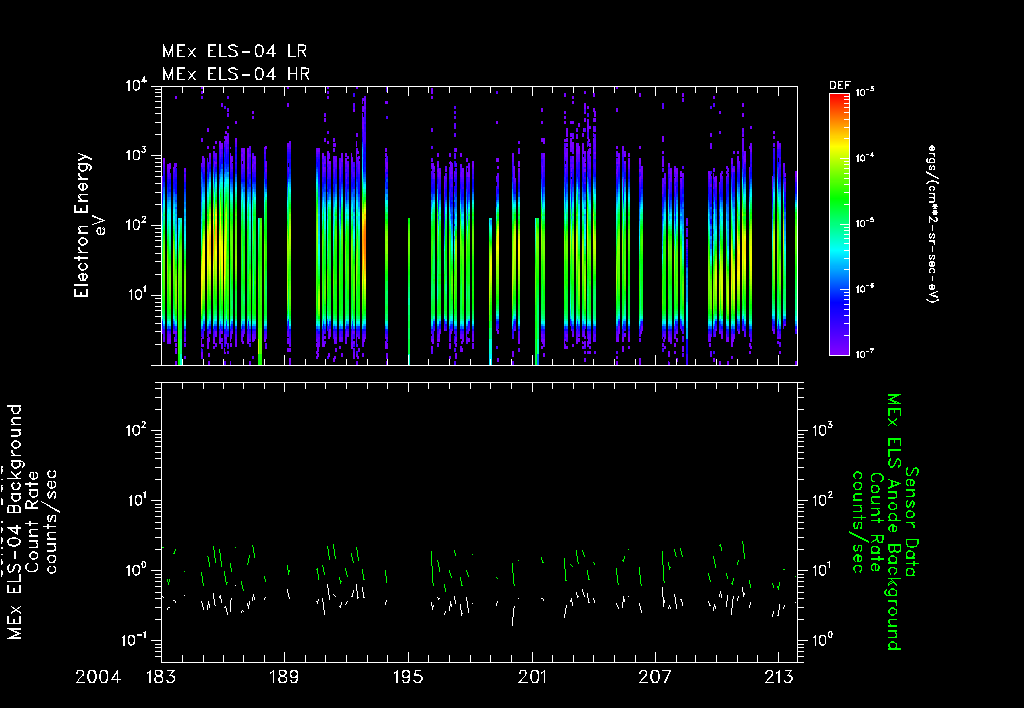1024x708 pixels.
Task: Click 10^-1 on the left Background Count Rate axis
Action: (135, 640)
